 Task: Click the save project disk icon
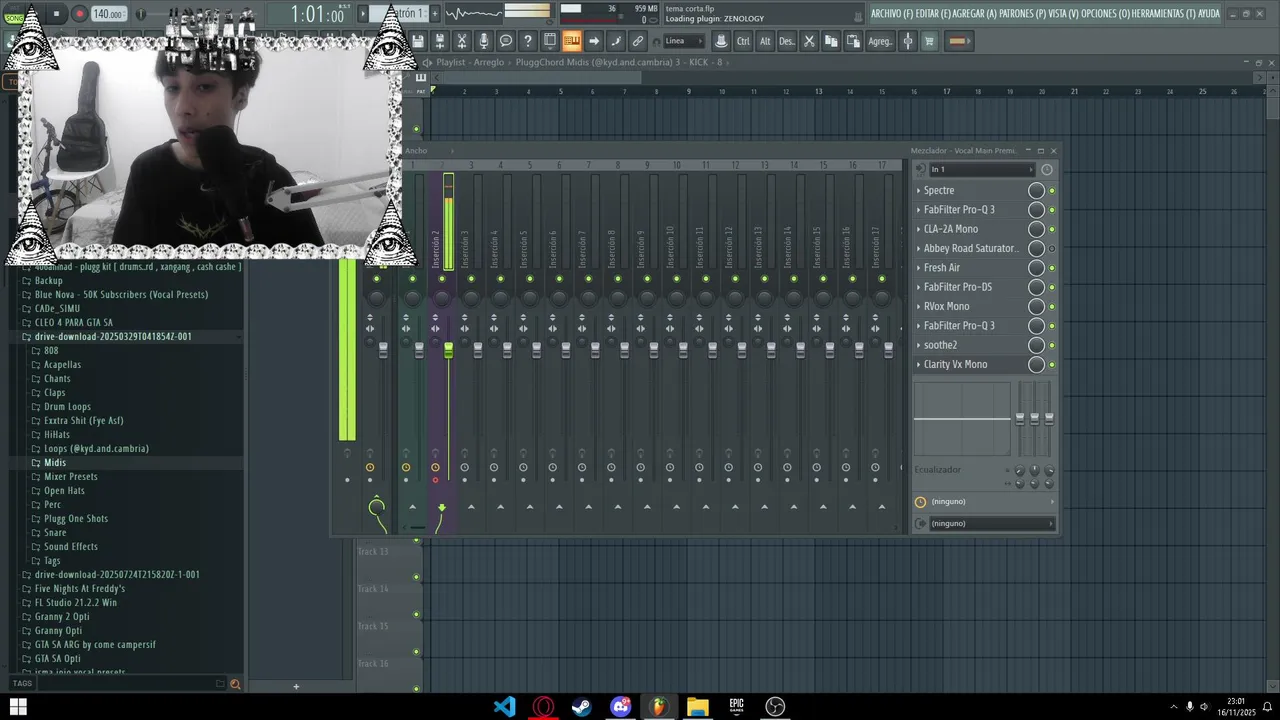pyautogui.click(x=418, y=41)
